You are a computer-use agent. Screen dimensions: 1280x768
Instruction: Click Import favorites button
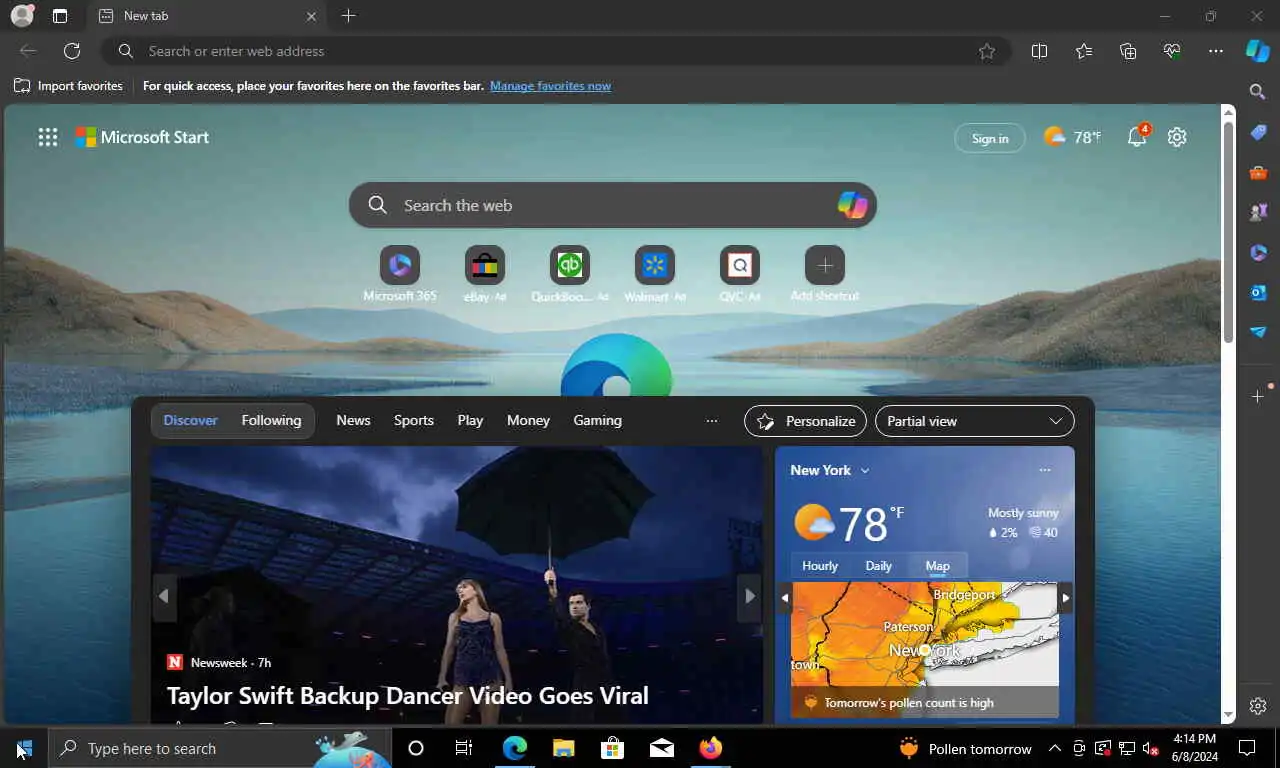pyautogui.click(x=68, y=86)
